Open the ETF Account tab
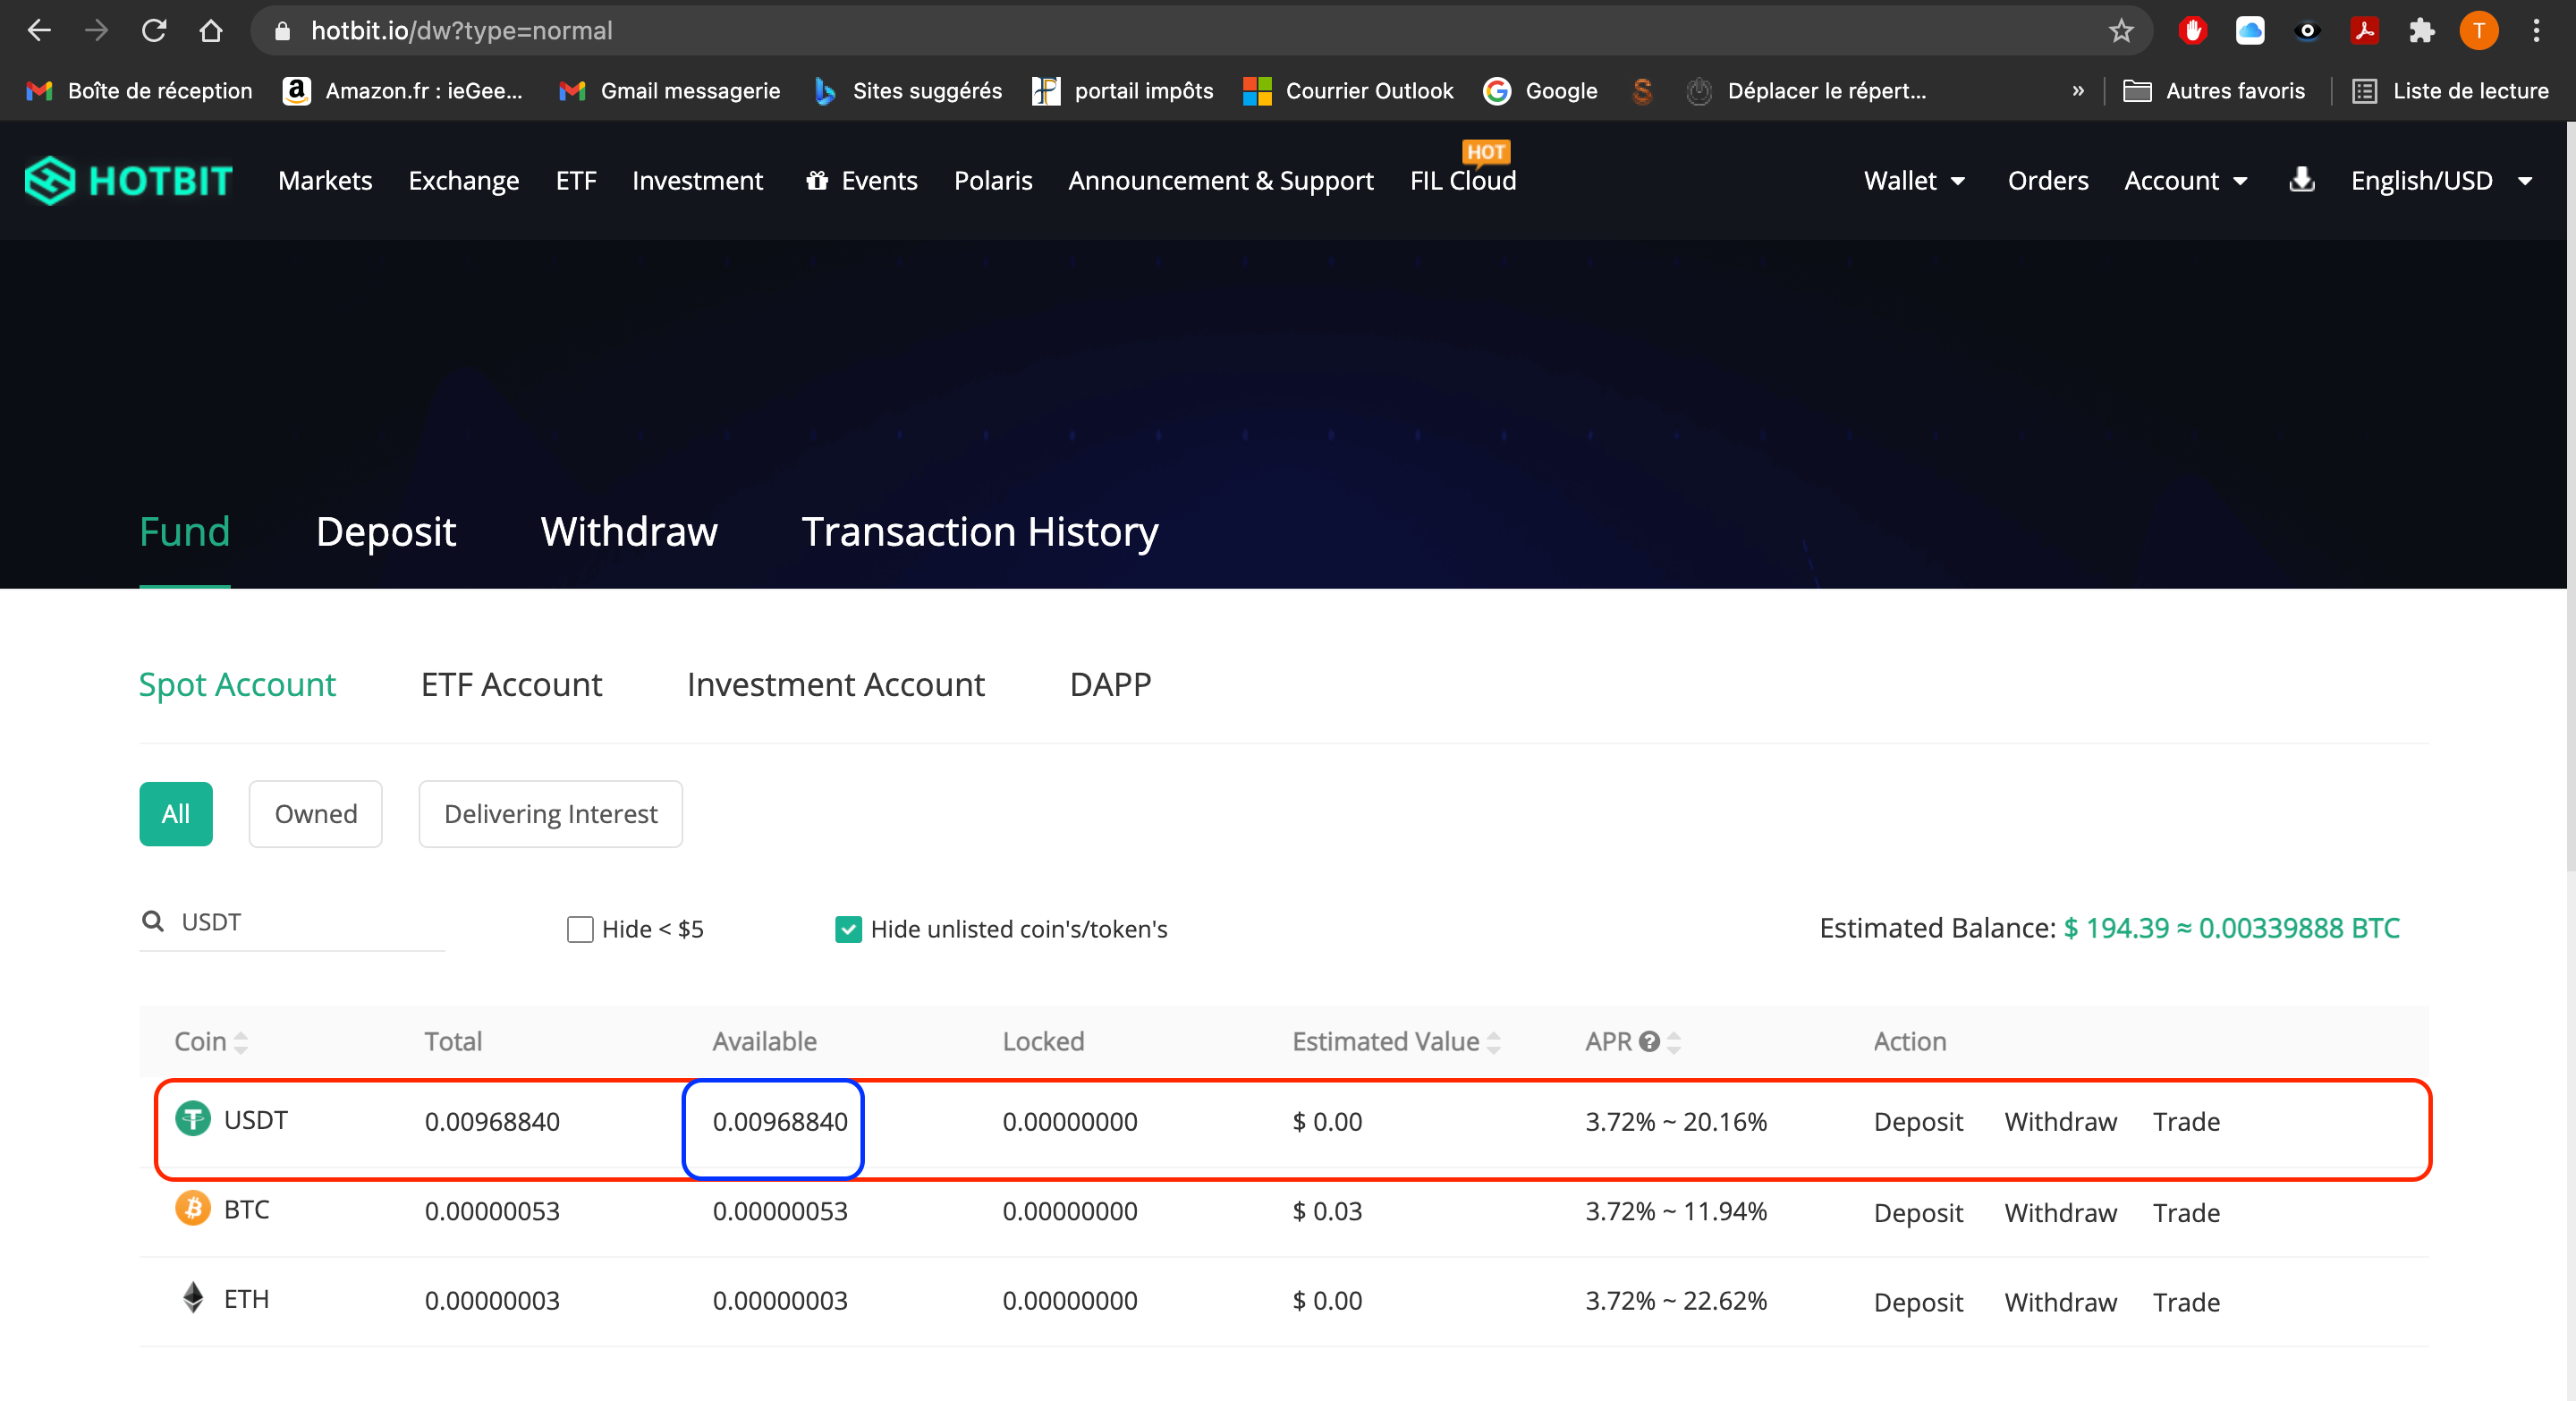This screenshot has height=1401, width=2576. 511,685
